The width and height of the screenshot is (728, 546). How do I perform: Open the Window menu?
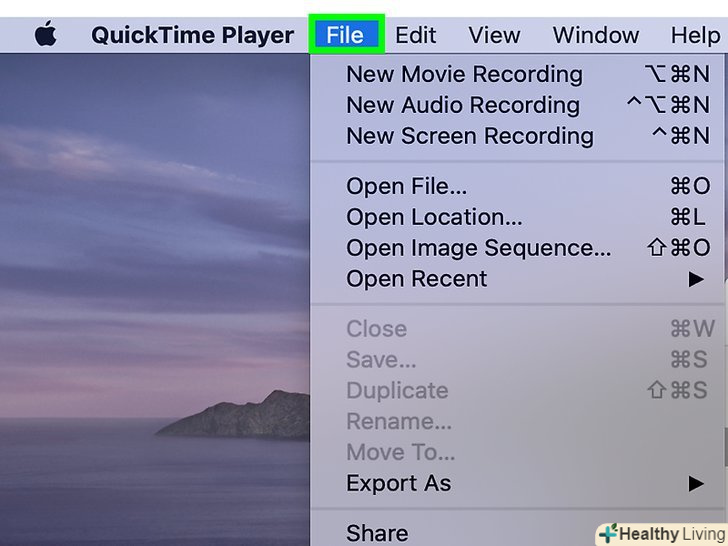595,35
